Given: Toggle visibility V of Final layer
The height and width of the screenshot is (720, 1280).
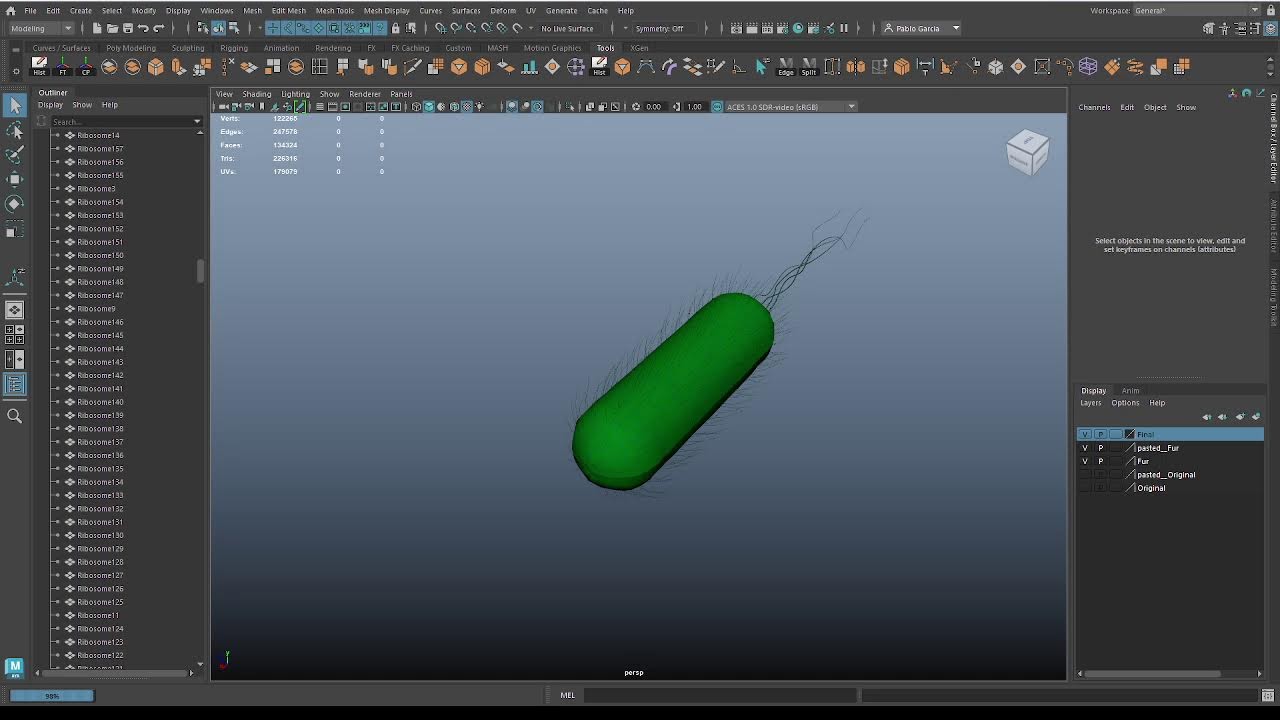Looking at the screenshot, I should (1085, 435).
